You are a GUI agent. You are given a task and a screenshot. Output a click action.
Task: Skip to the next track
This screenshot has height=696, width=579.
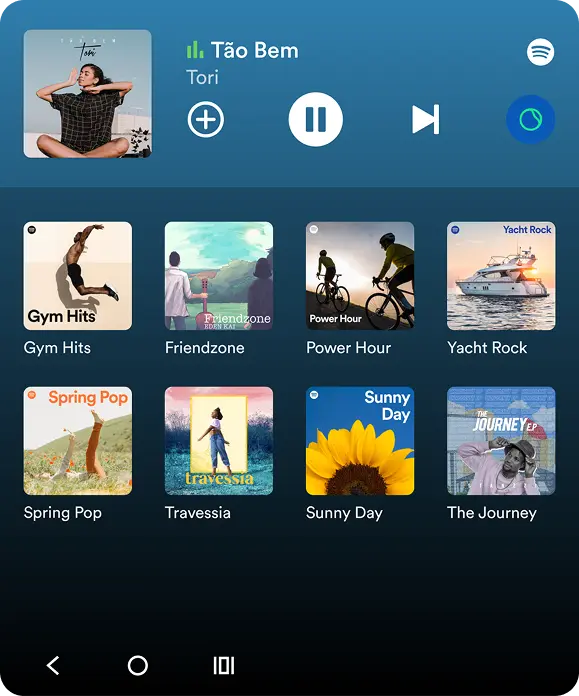(425, 119)
